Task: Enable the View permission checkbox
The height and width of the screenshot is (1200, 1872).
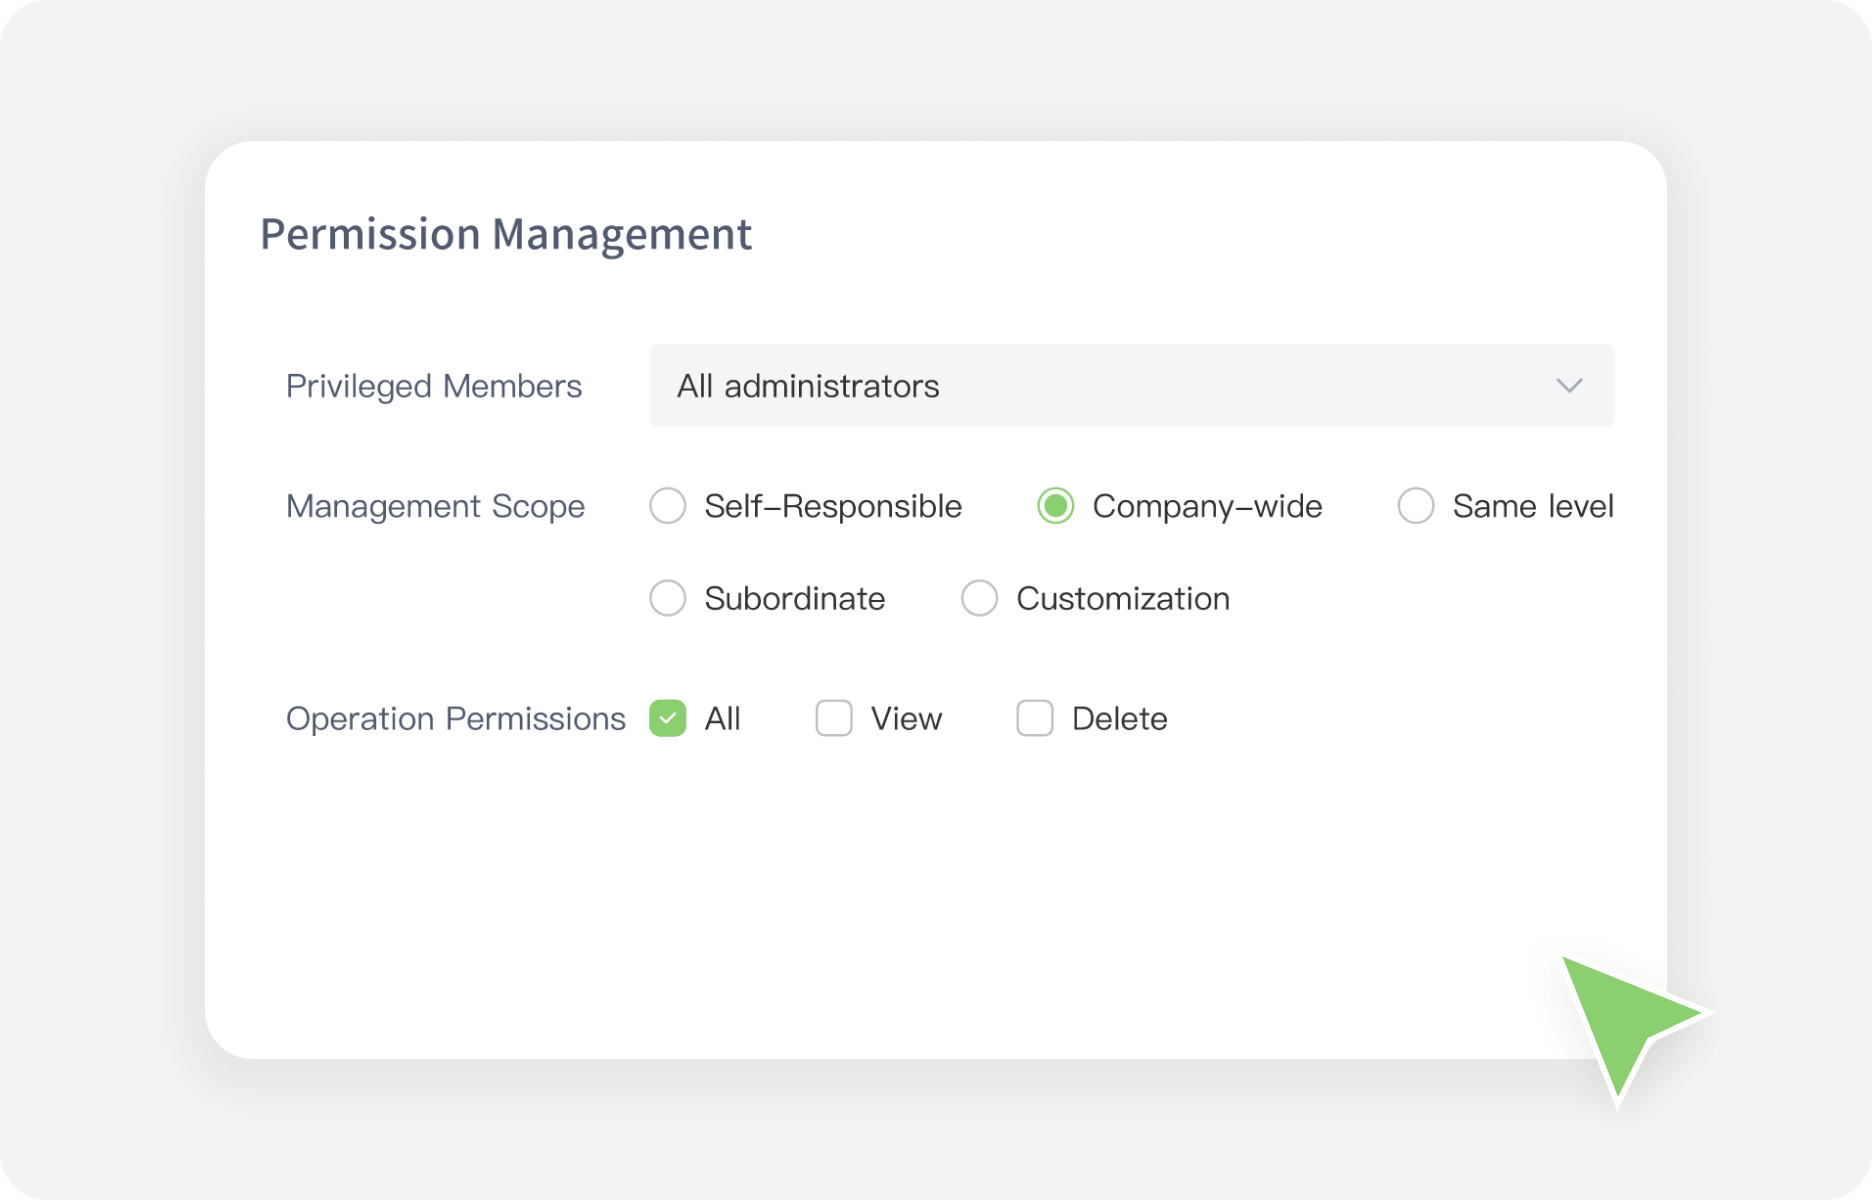Action: 834,718
